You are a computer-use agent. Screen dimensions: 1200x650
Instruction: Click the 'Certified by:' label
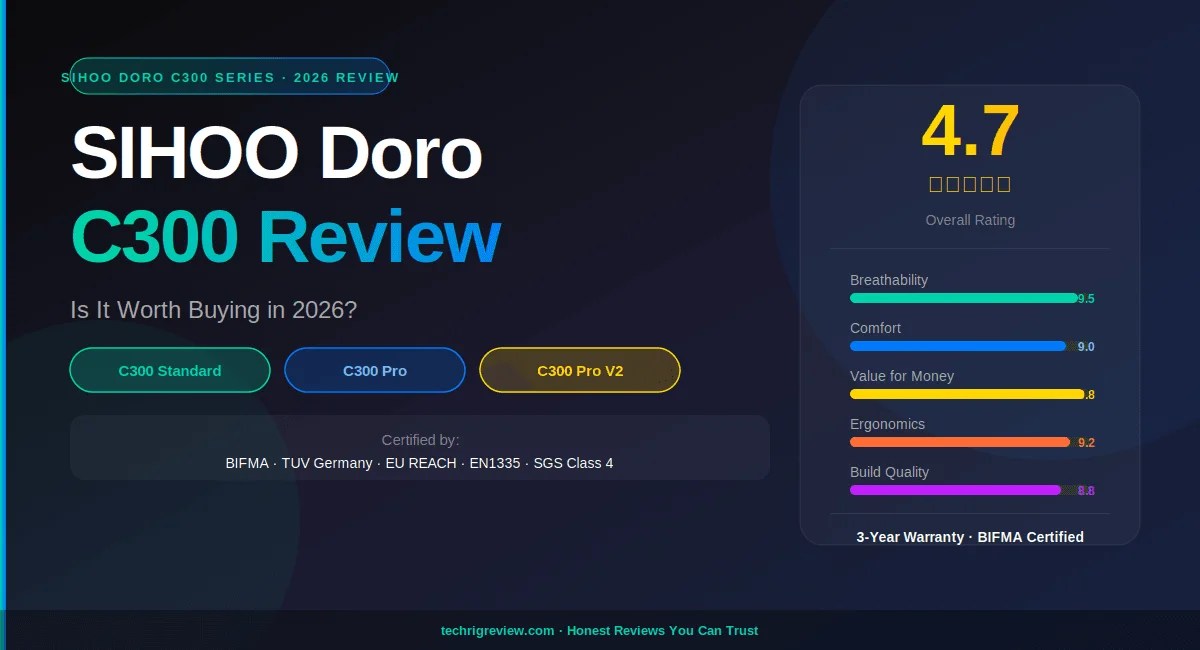pos(420,440)
